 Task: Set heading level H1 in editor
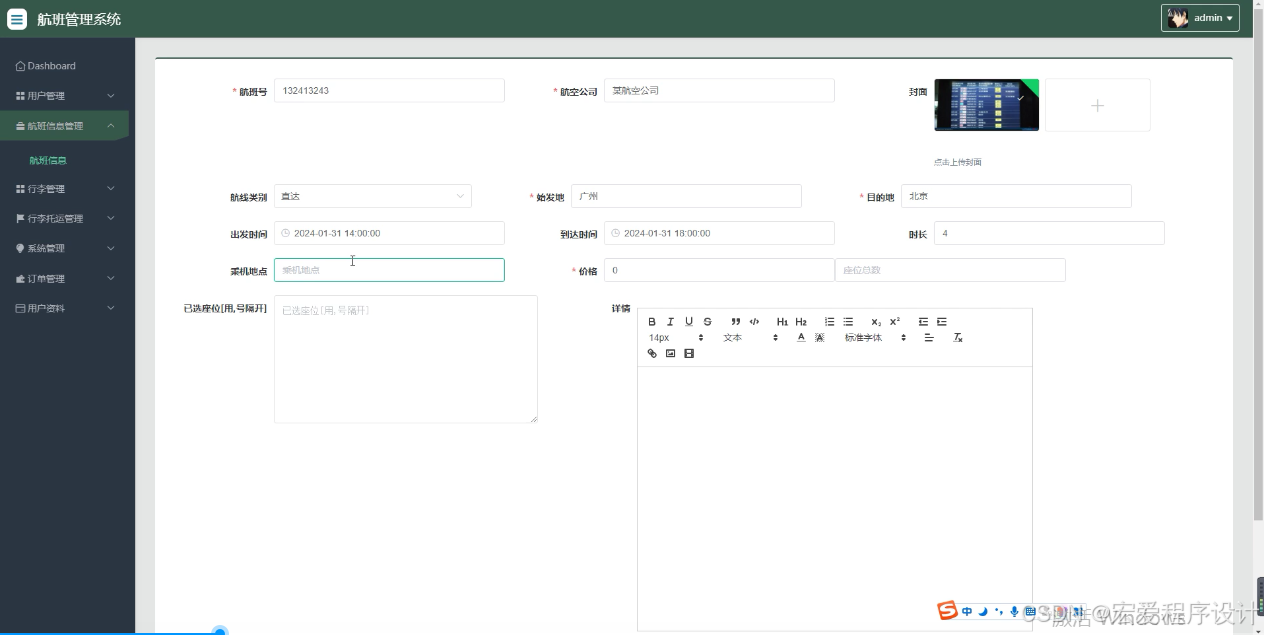point(782,322)
